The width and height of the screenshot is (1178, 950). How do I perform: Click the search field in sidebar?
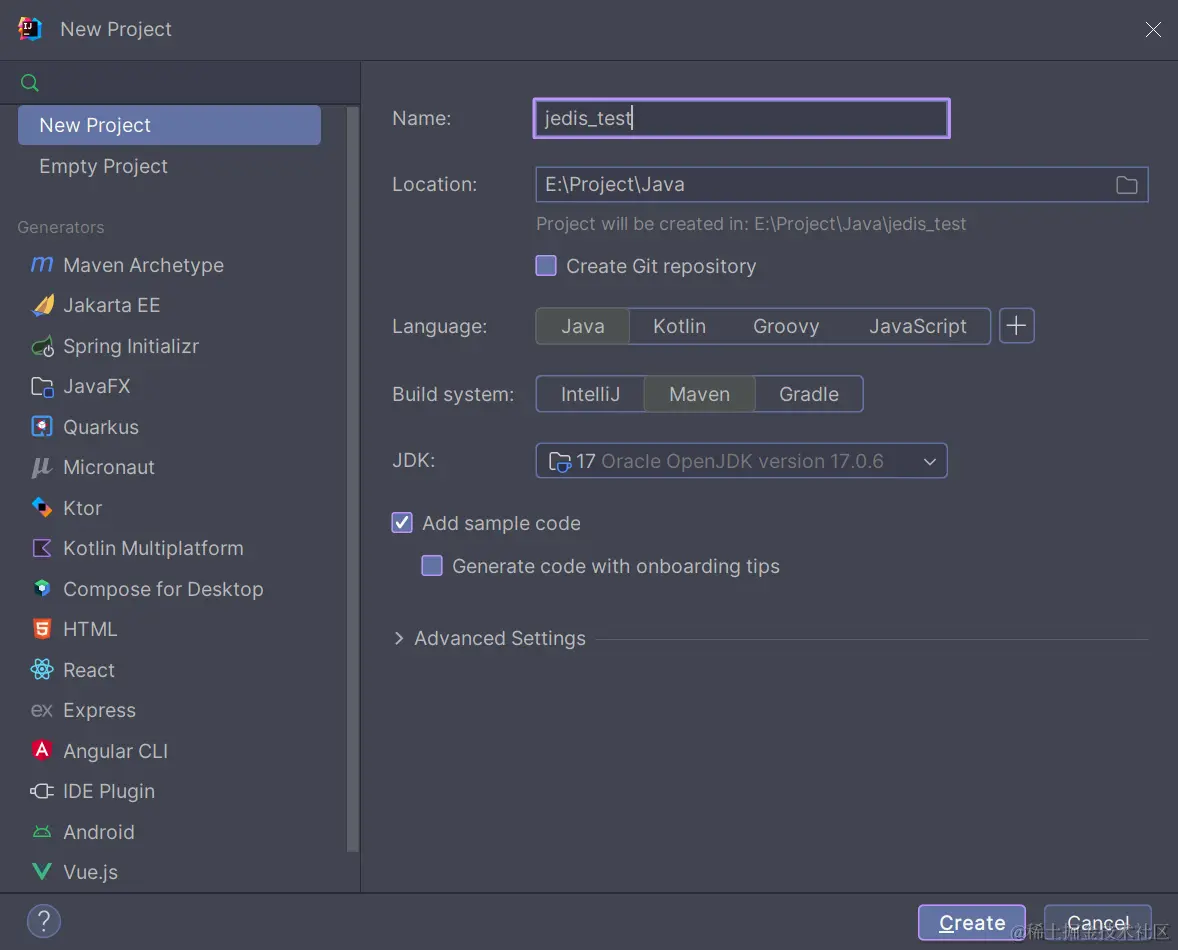point(180,83)
